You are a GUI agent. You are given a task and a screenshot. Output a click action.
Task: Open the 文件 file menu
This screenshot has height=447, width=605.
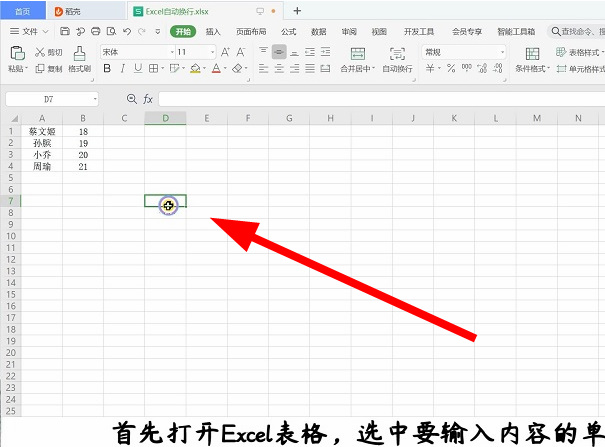[29, 31]
